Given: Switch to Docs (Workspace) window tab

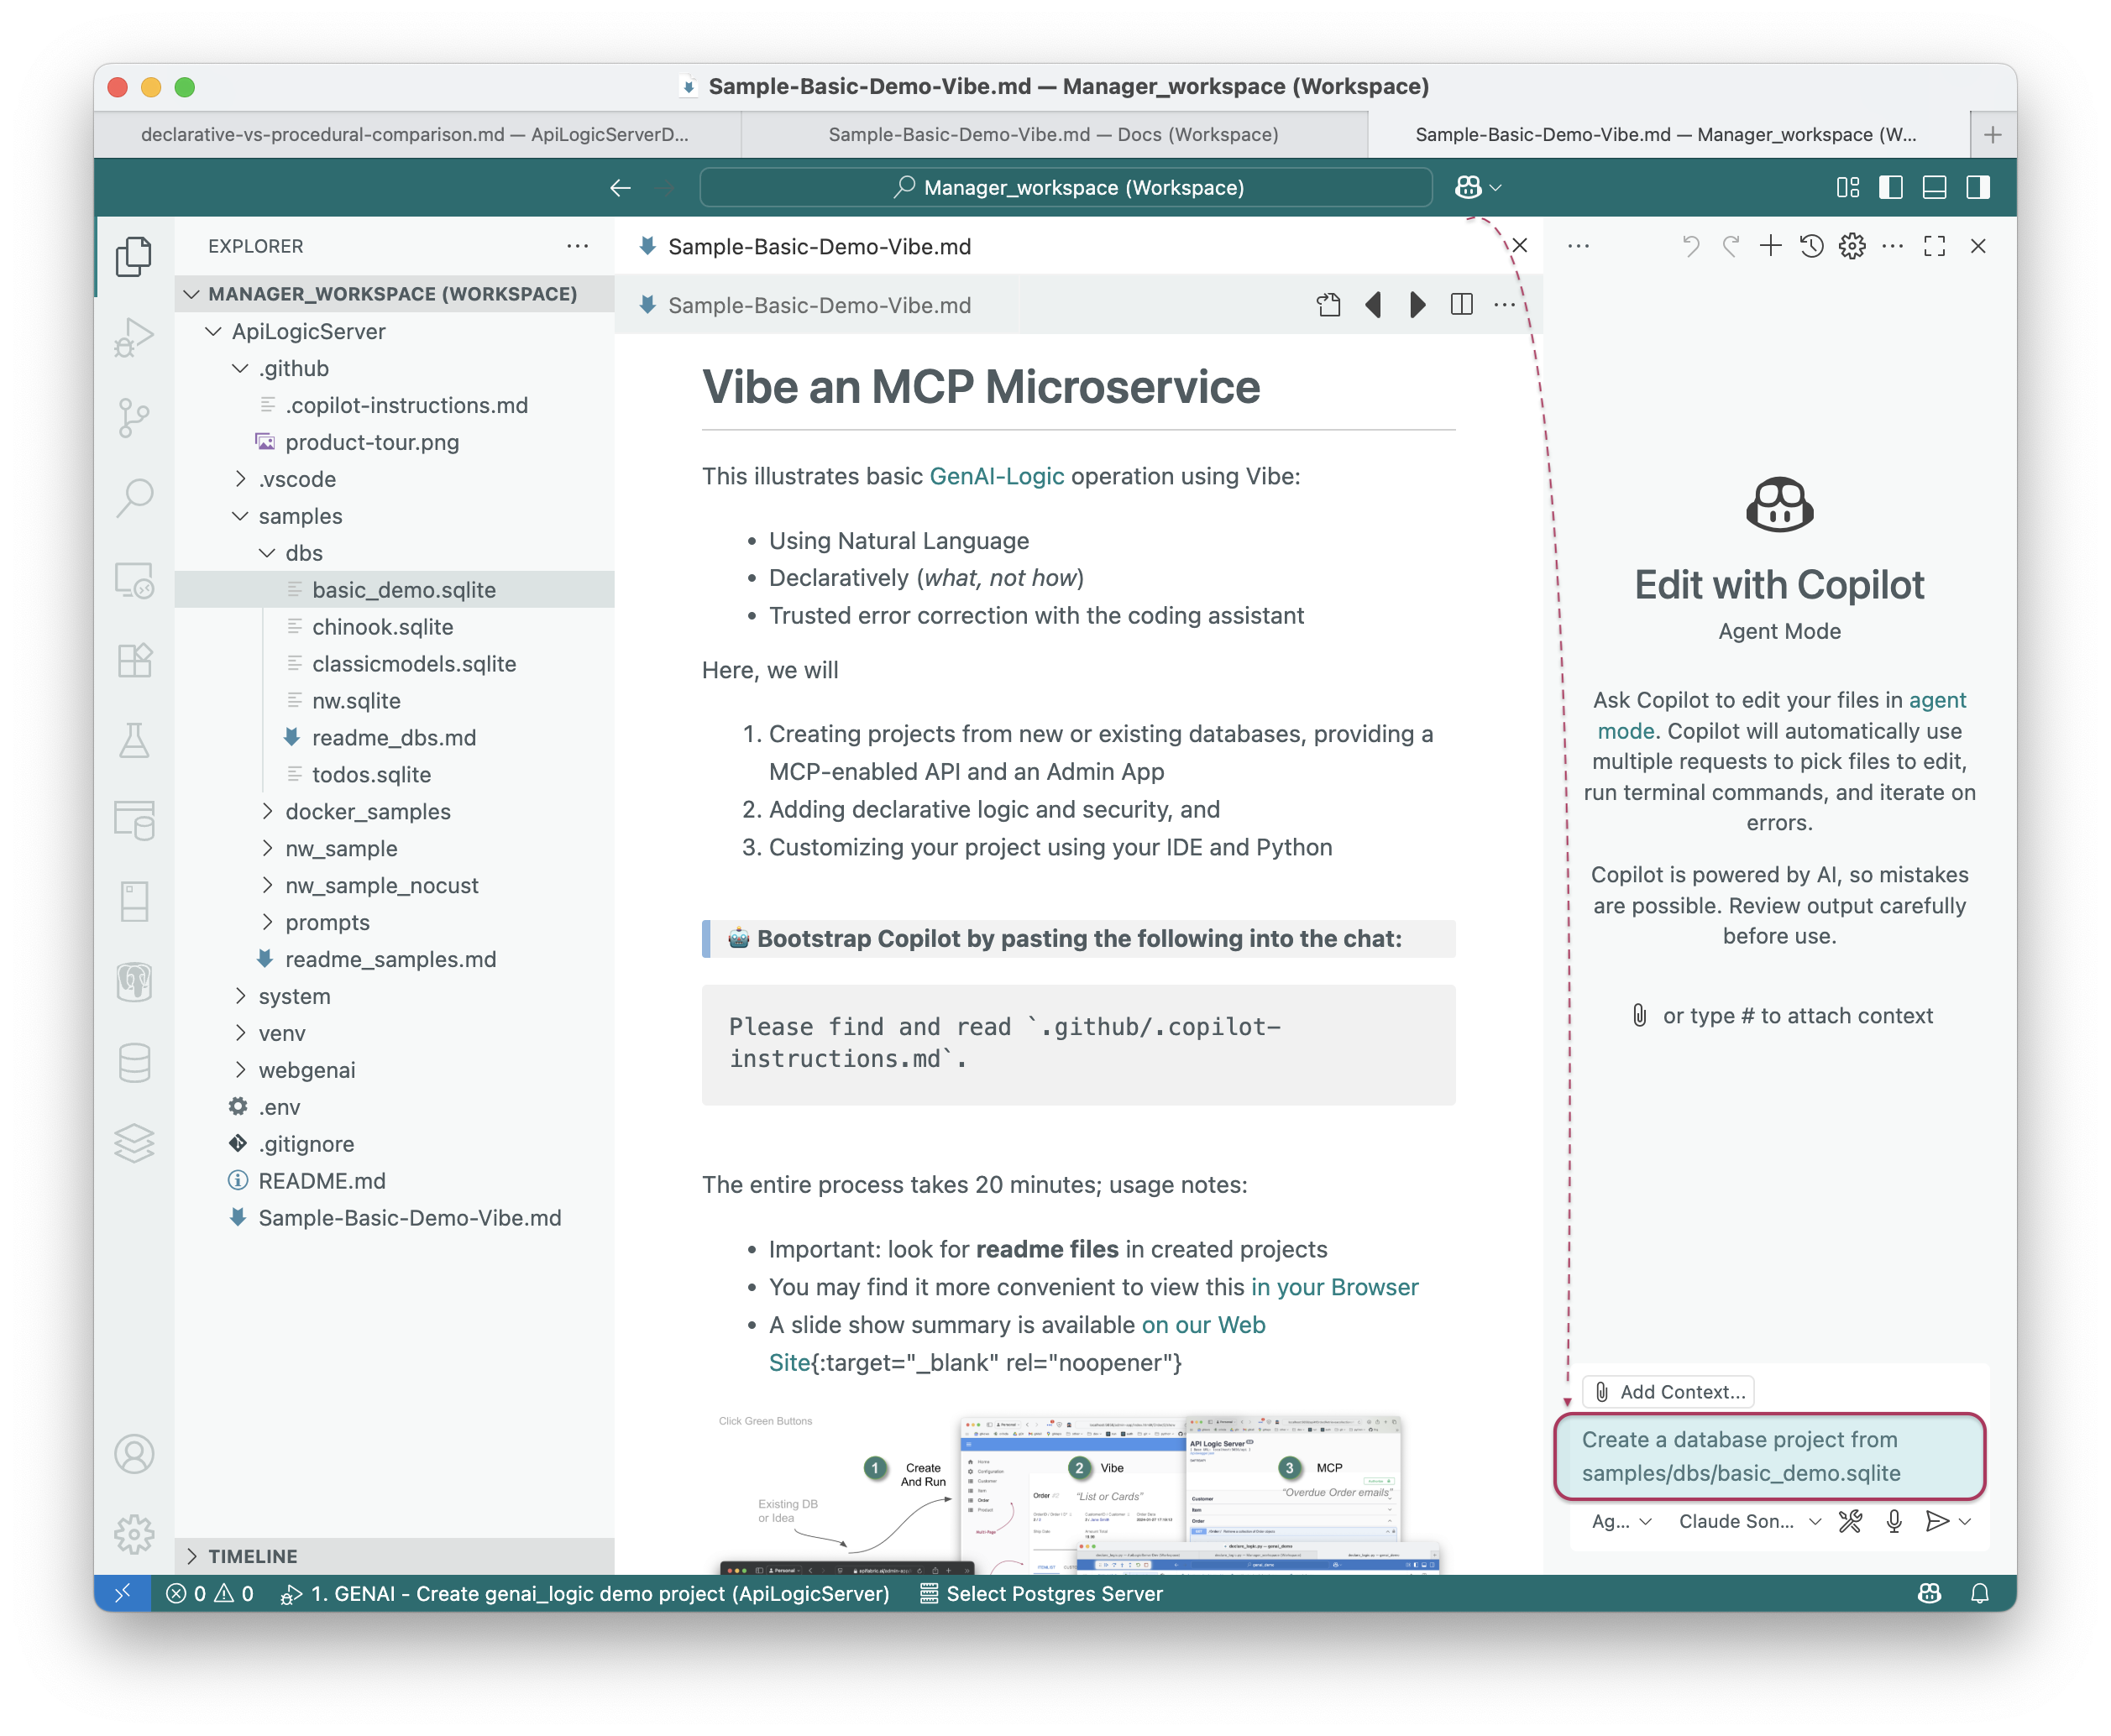Looking at the screenshot, I should pos(1054,135).
